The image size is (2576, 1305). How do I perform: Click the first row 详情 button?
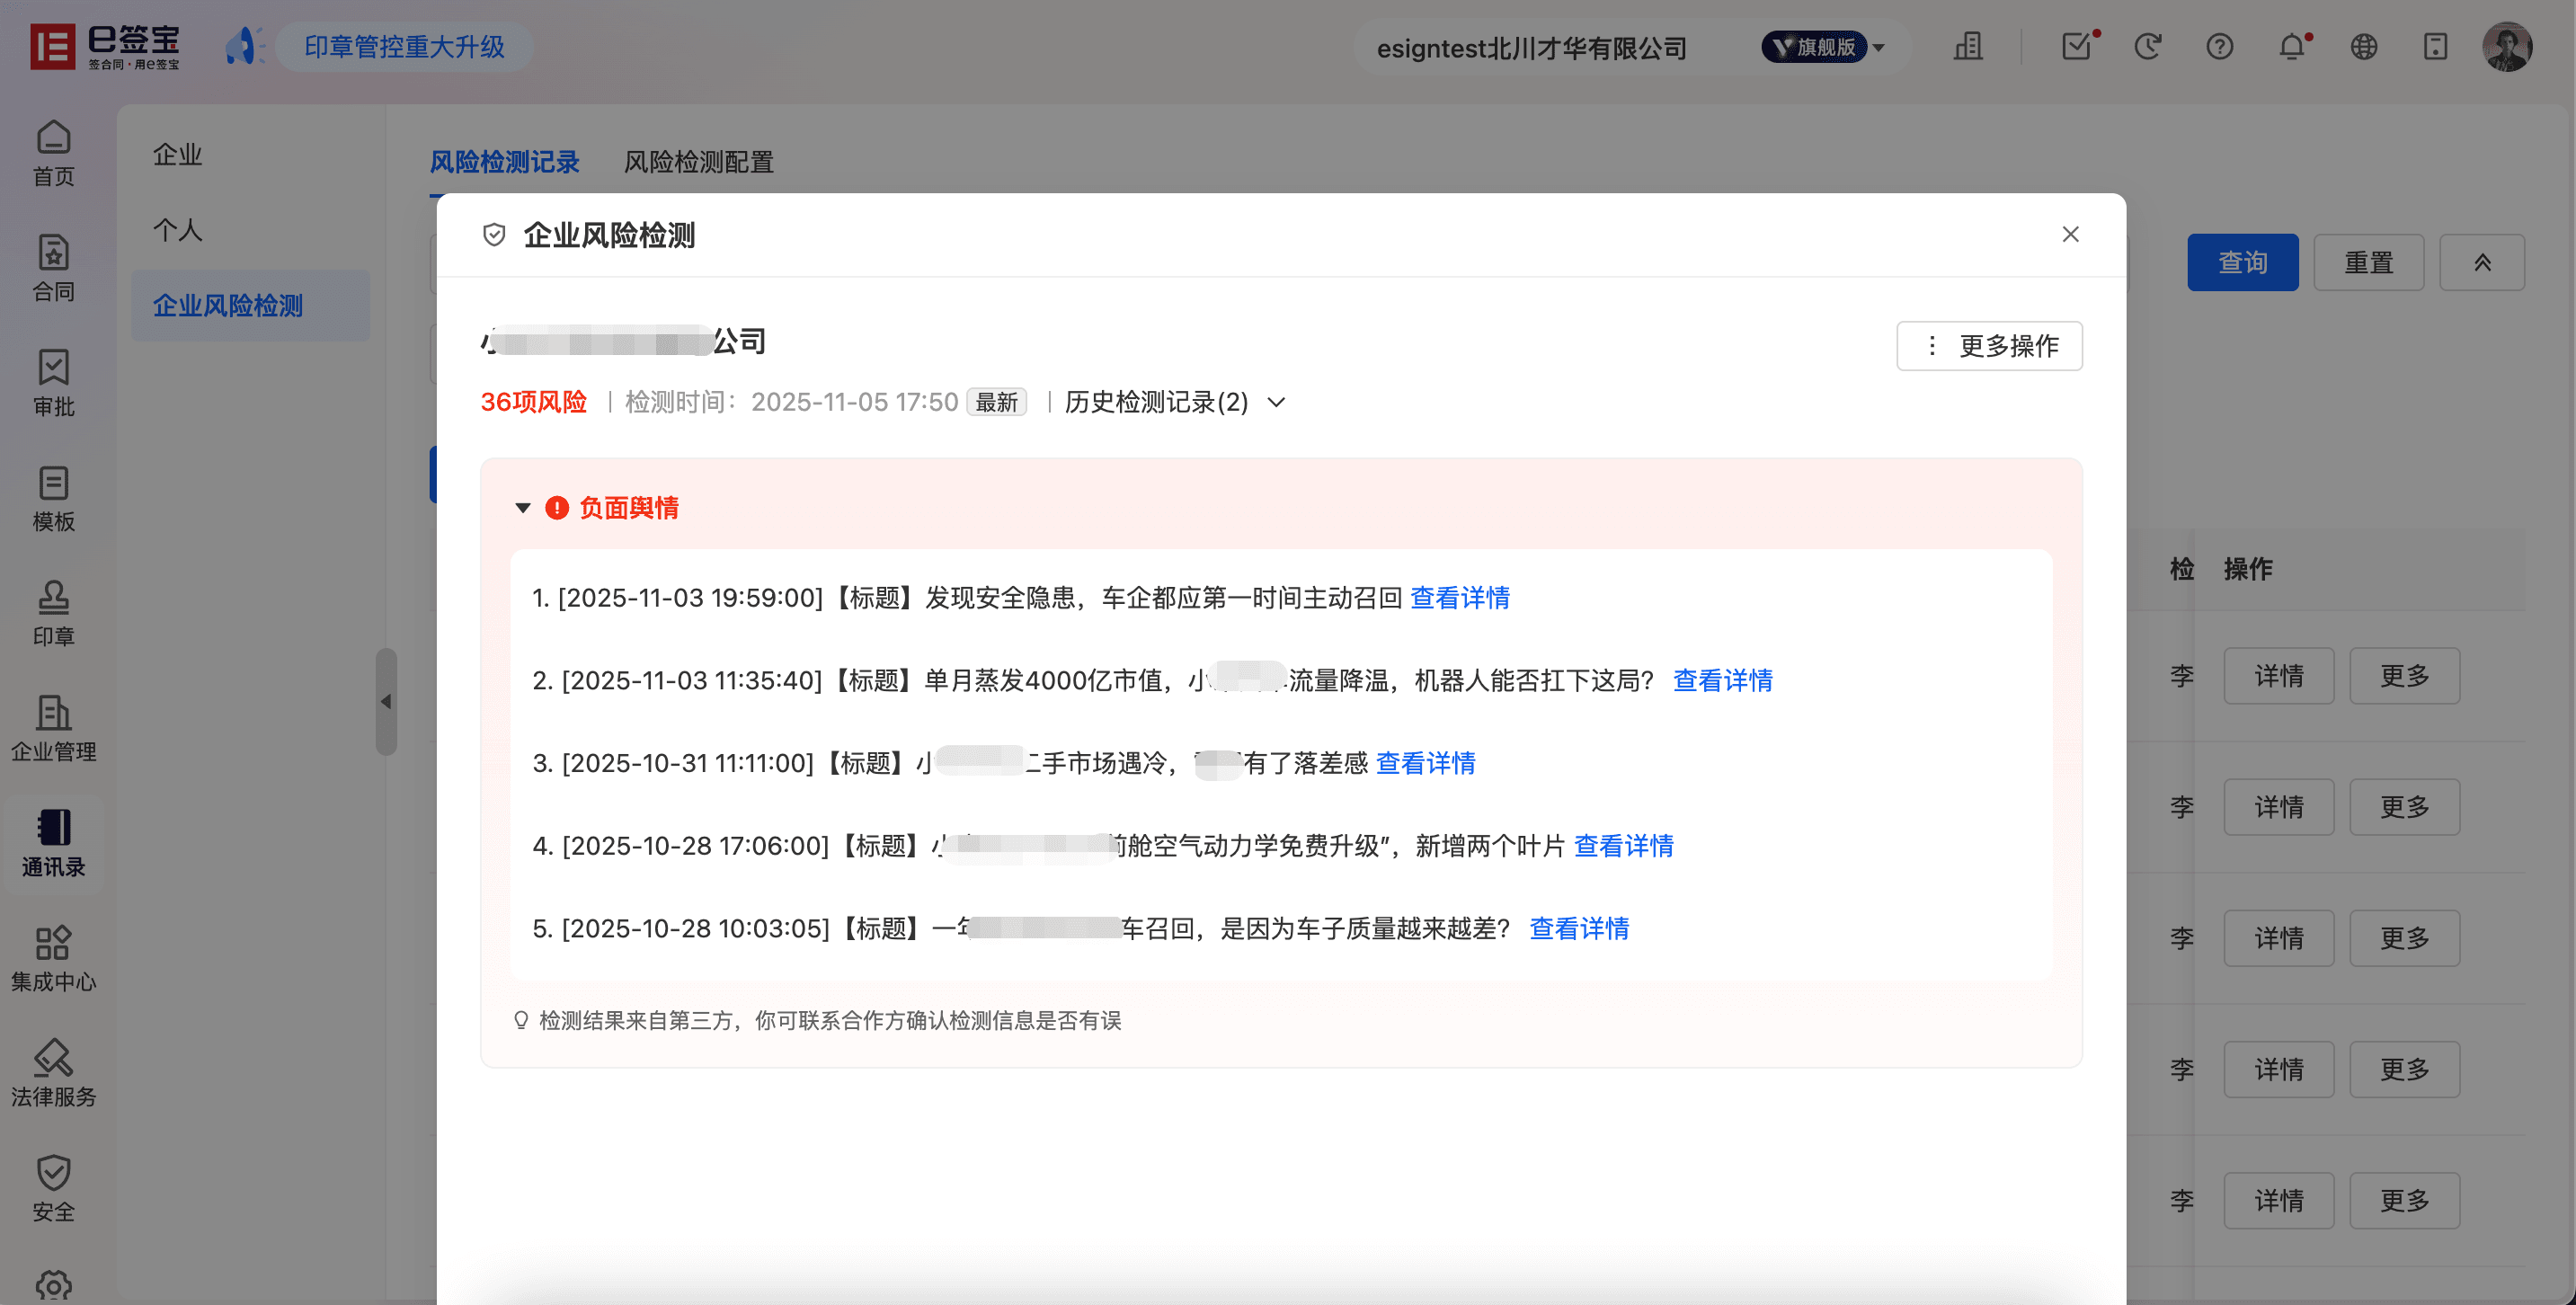coord(2278,676)
